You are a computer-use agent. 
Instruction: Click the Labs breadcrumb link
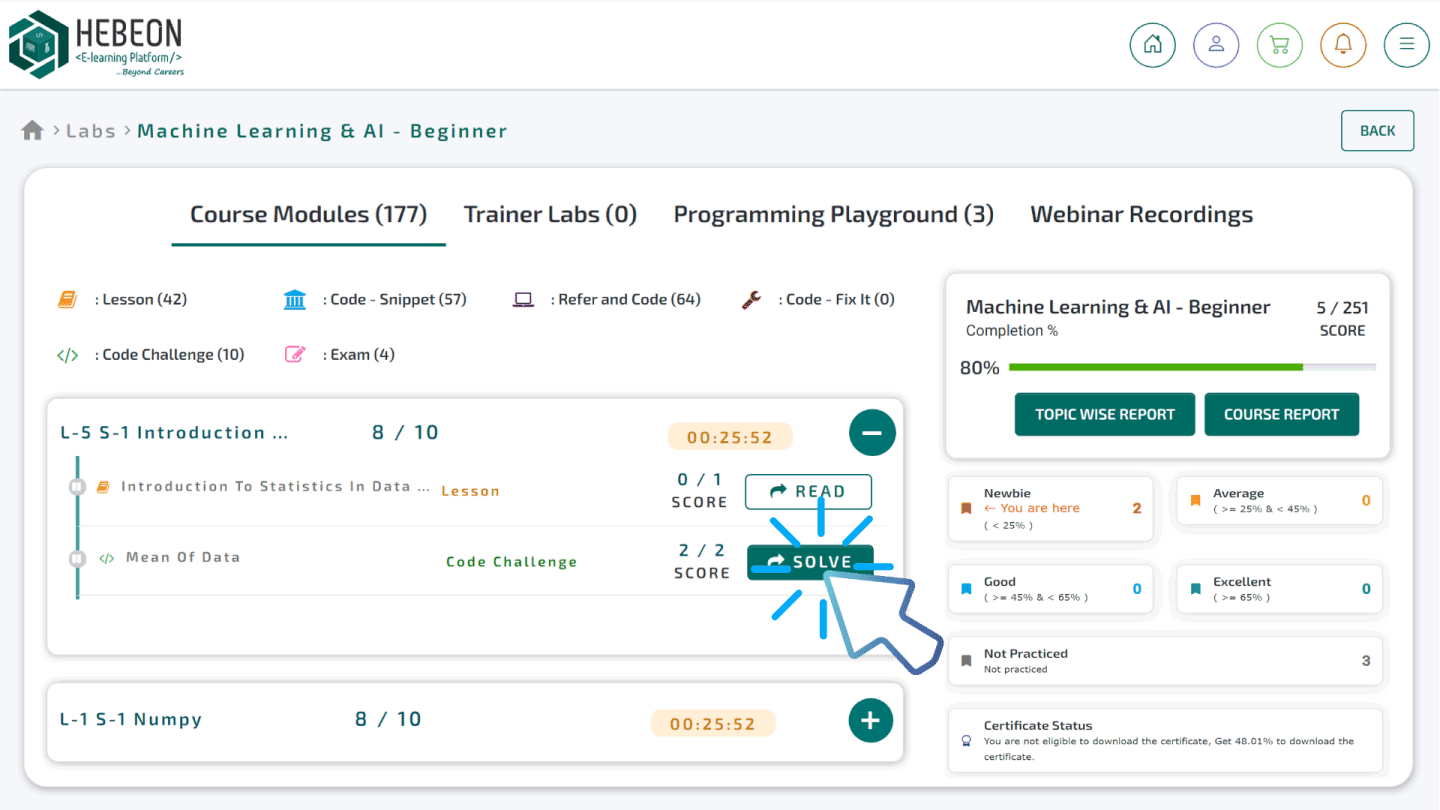pyautogui.click(x=91, y=131)
